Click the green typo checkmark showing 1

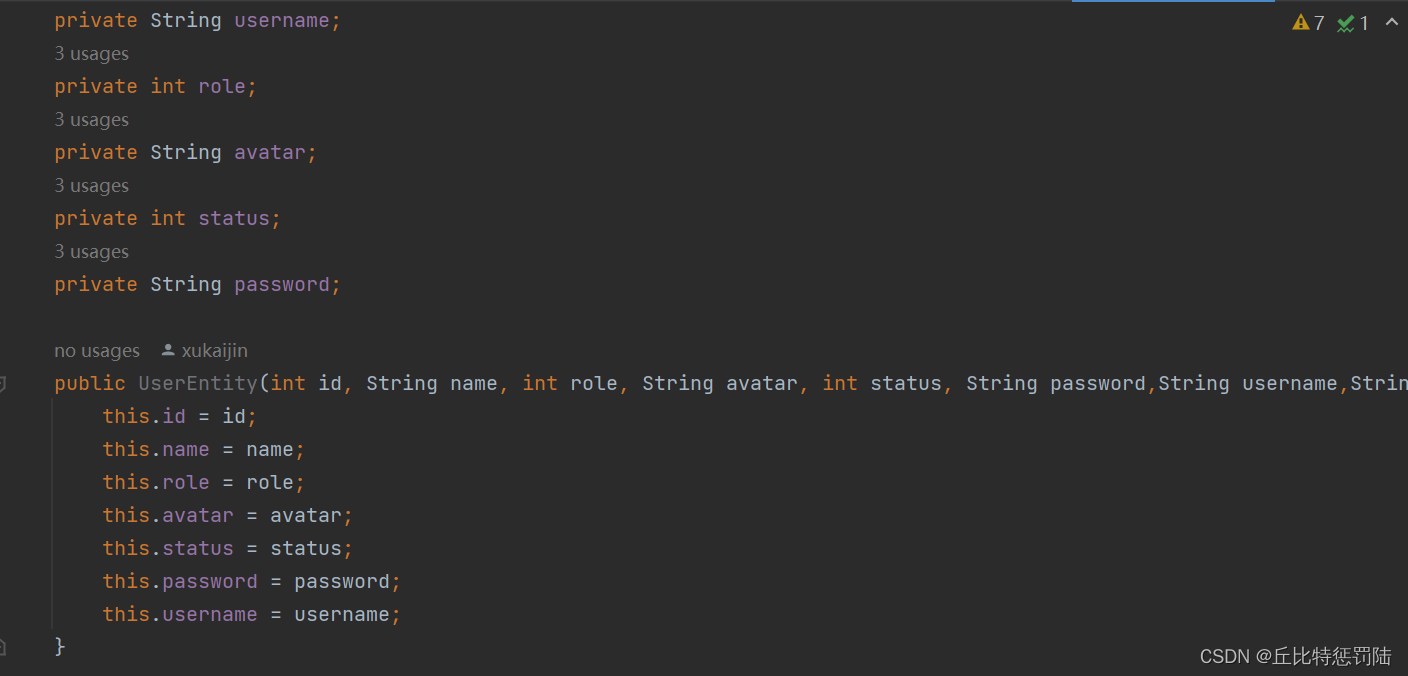tap(1353, 22)
